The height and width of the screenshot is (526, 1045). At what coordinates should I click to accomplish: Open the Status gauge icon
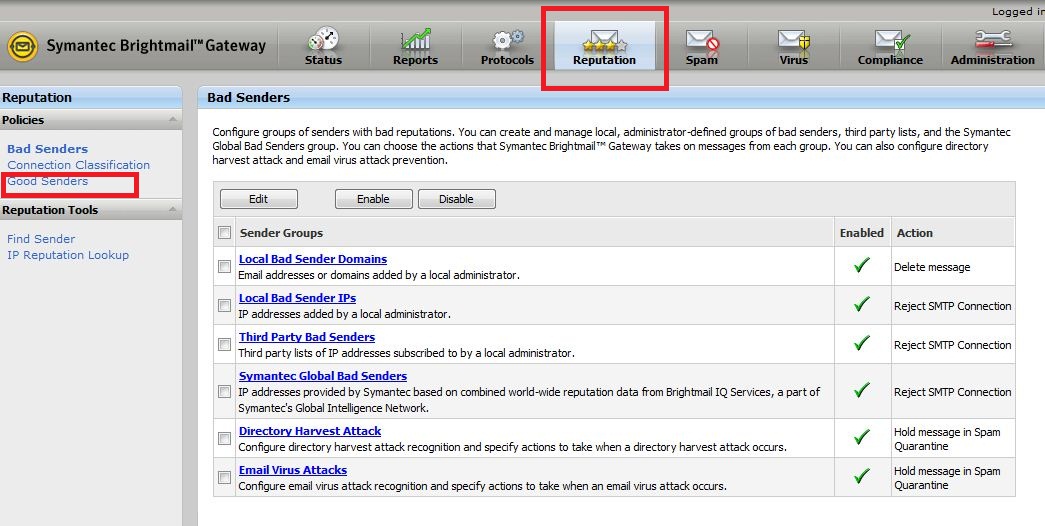[324, 39]
